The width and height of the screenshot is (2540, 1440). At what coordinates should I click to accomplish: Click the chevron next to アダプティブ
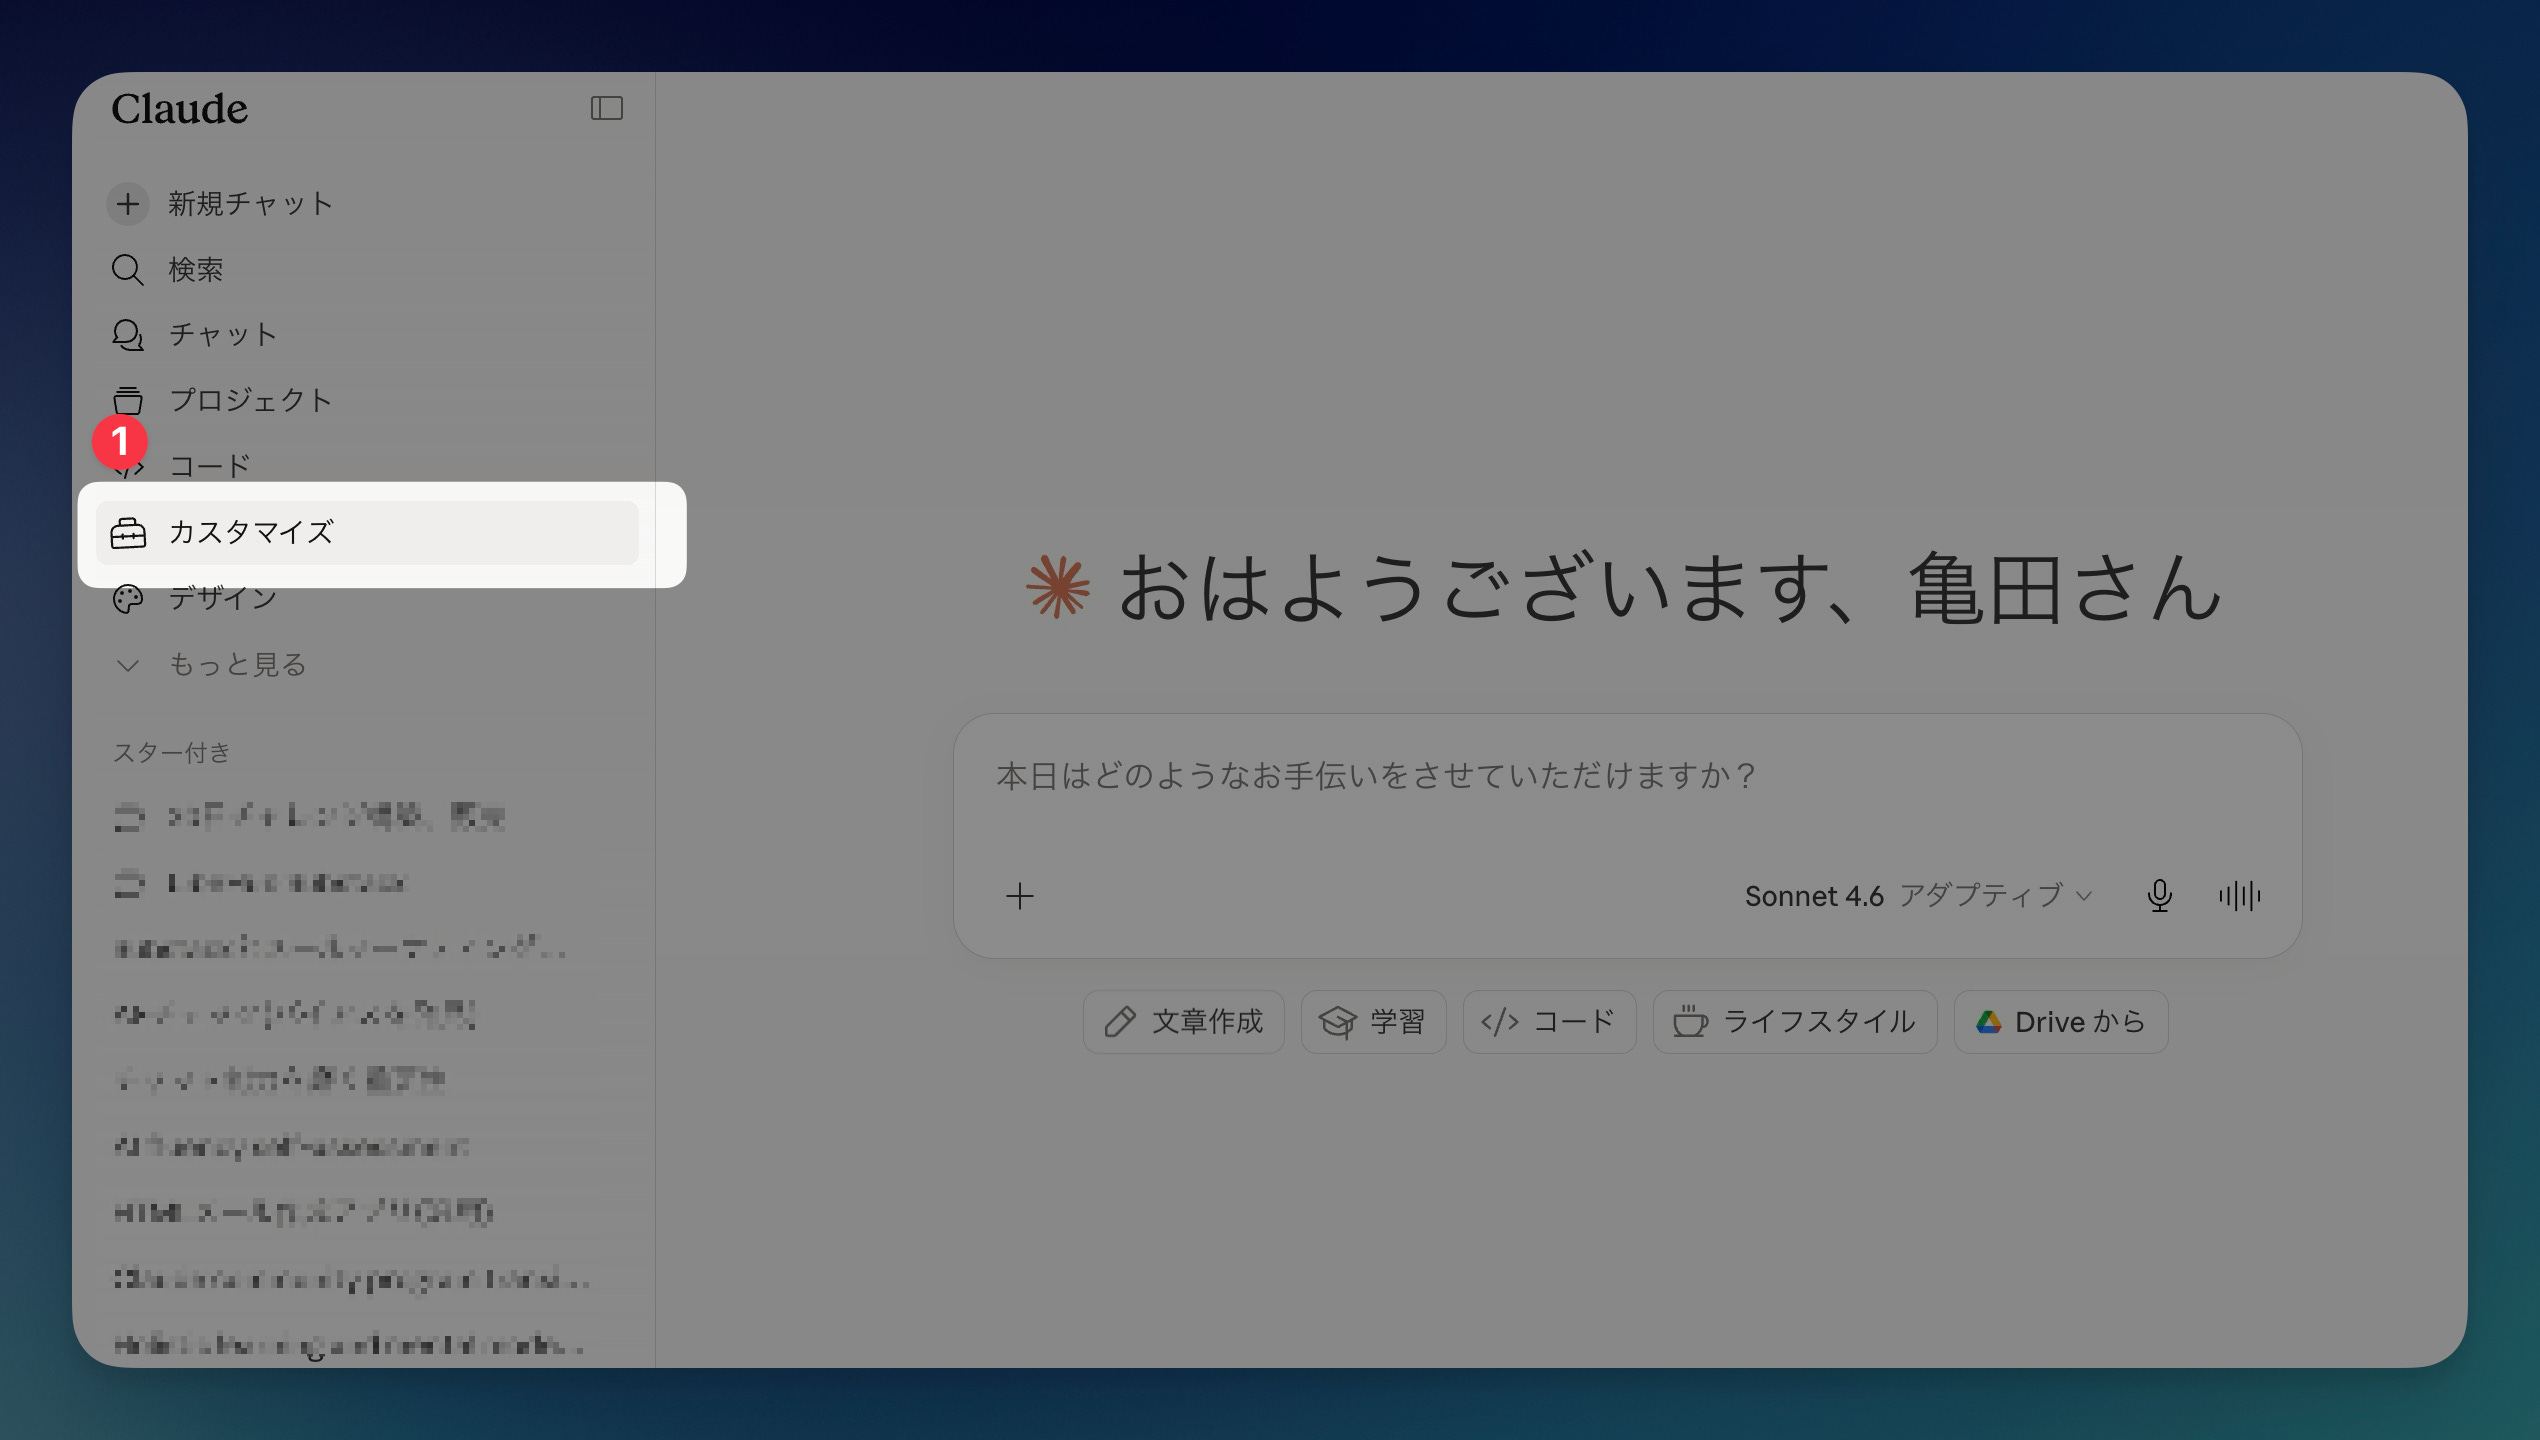click(x=2084, y=896)
